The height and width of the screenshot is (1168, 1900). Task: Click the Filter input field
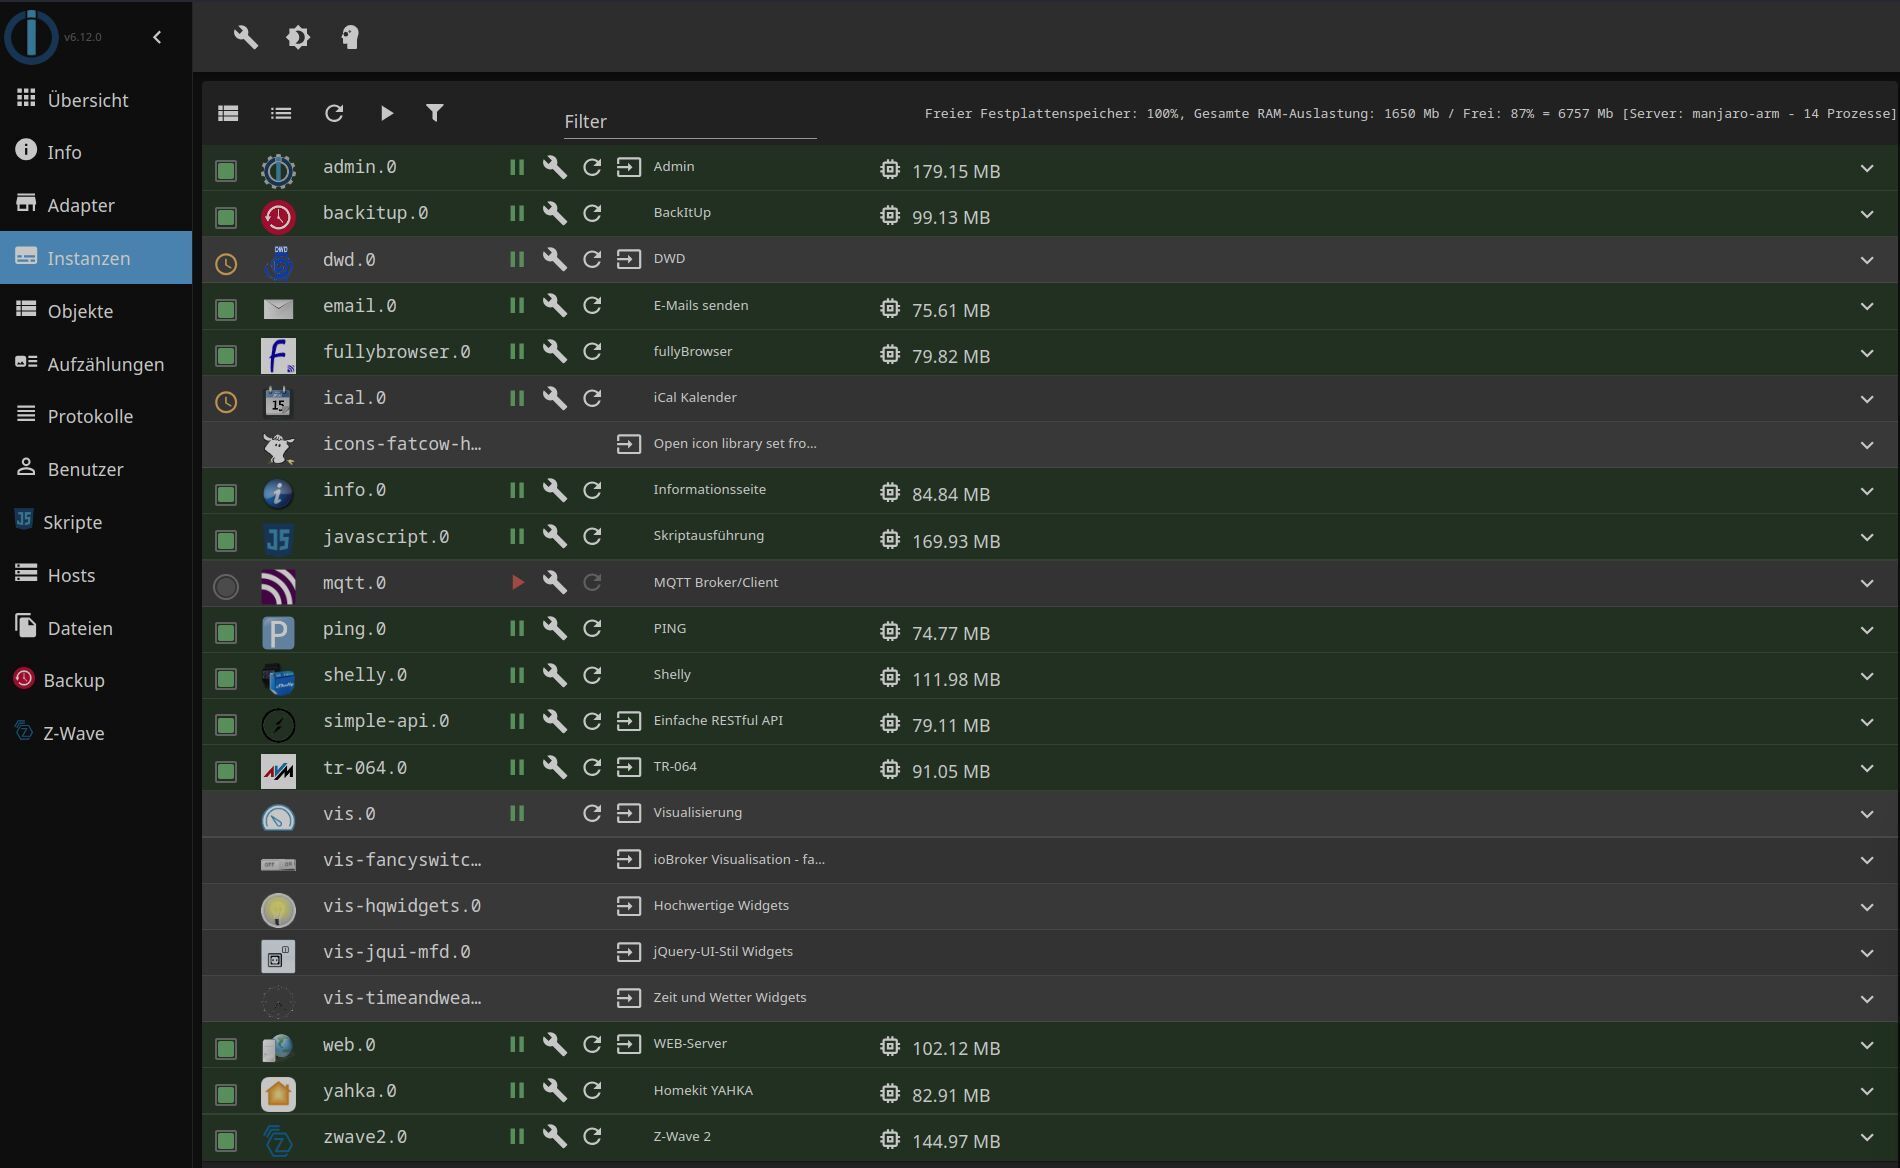click(x=690, y=121)
